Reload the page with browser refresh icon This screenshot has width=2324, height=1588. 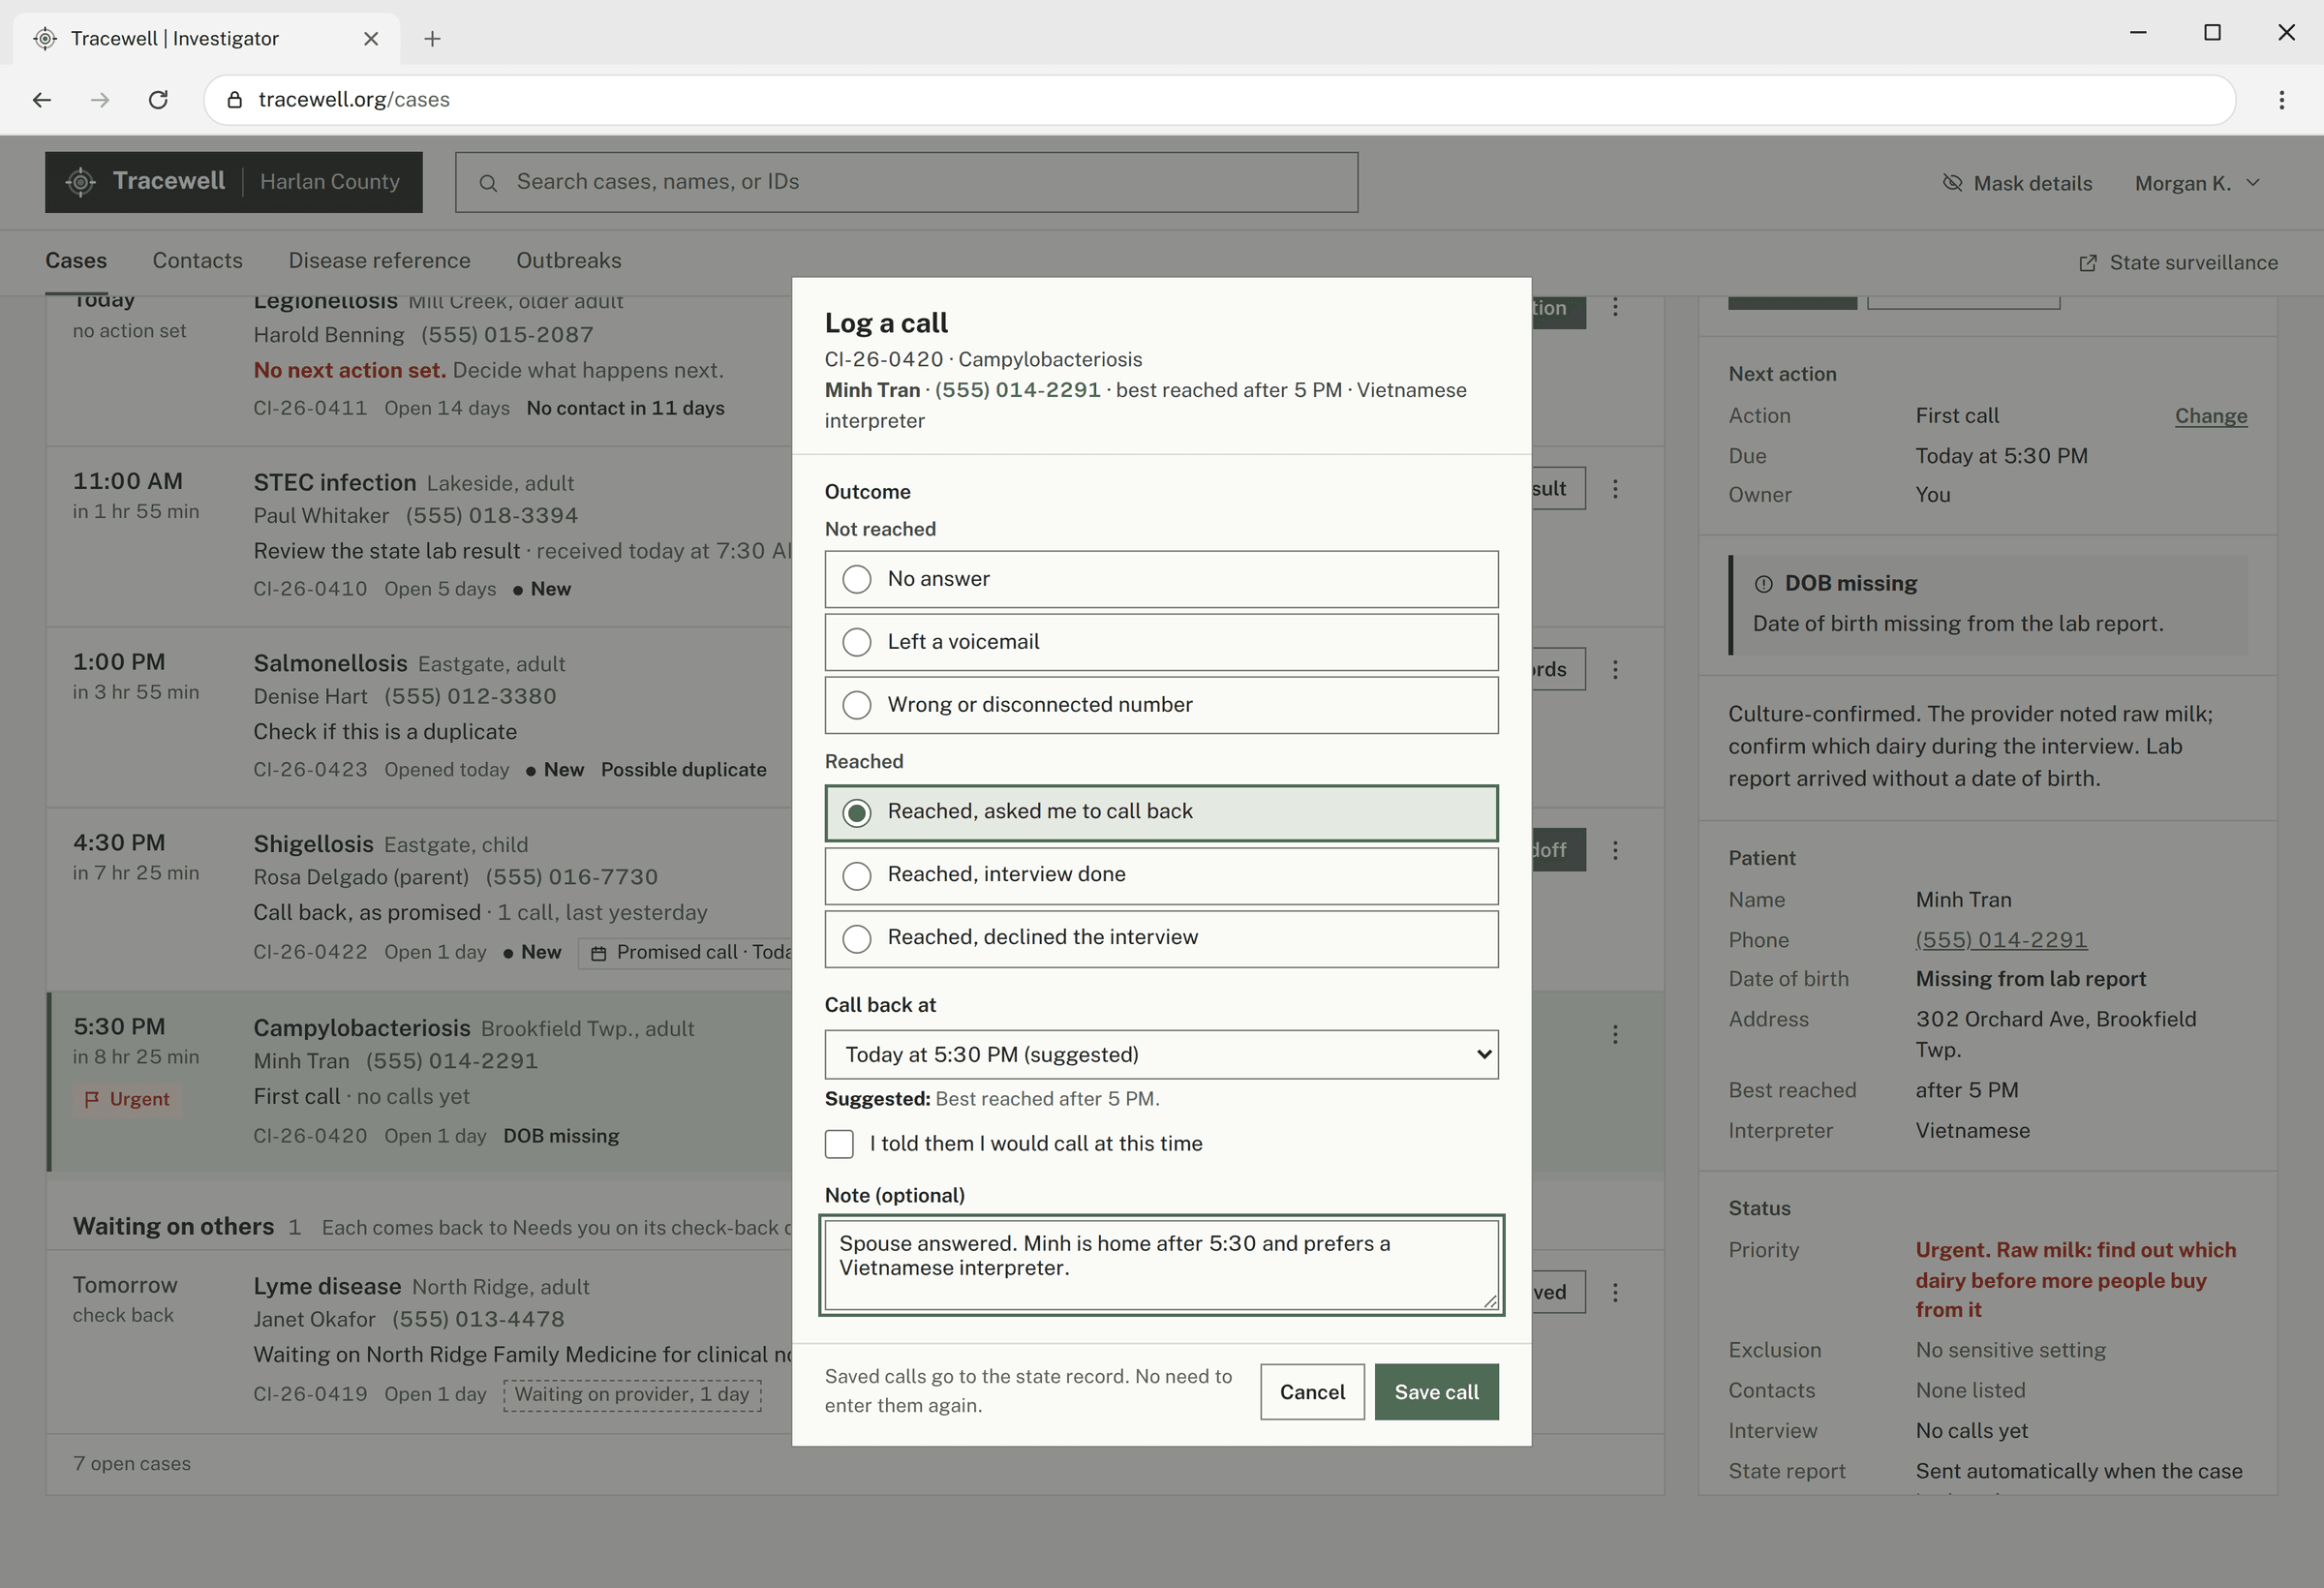pos(158,100)
